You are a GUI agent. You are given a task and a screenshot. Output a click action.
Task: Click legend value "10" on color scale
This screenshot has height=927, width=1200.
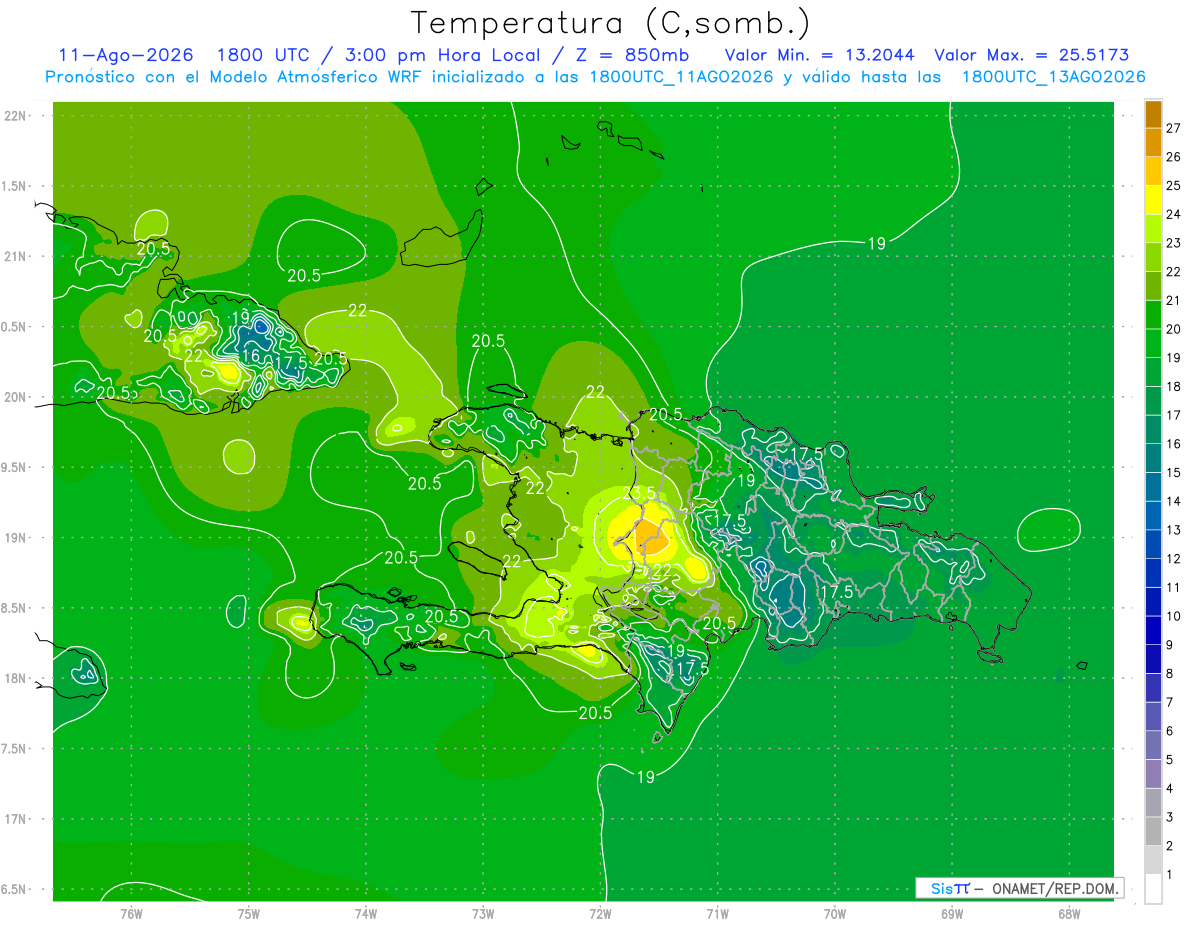pyautogui.click(x=1173, y=616)
